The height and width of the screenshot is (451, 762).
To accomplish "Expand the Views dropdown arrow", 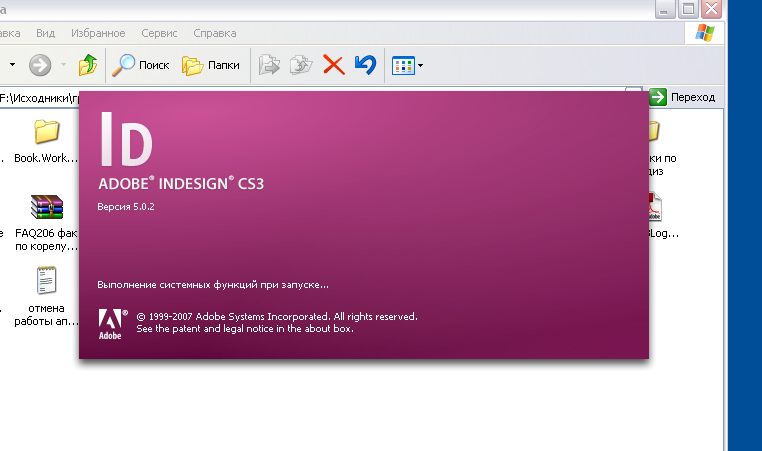I will pyautogui.click(x=420, y=65).
